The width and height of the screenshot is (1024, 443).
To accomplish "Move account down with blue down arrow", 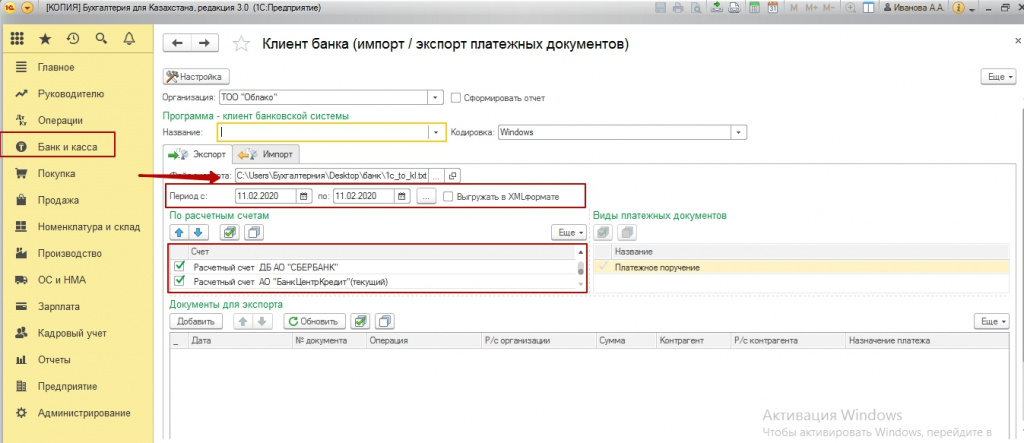I will coord(198,232).
